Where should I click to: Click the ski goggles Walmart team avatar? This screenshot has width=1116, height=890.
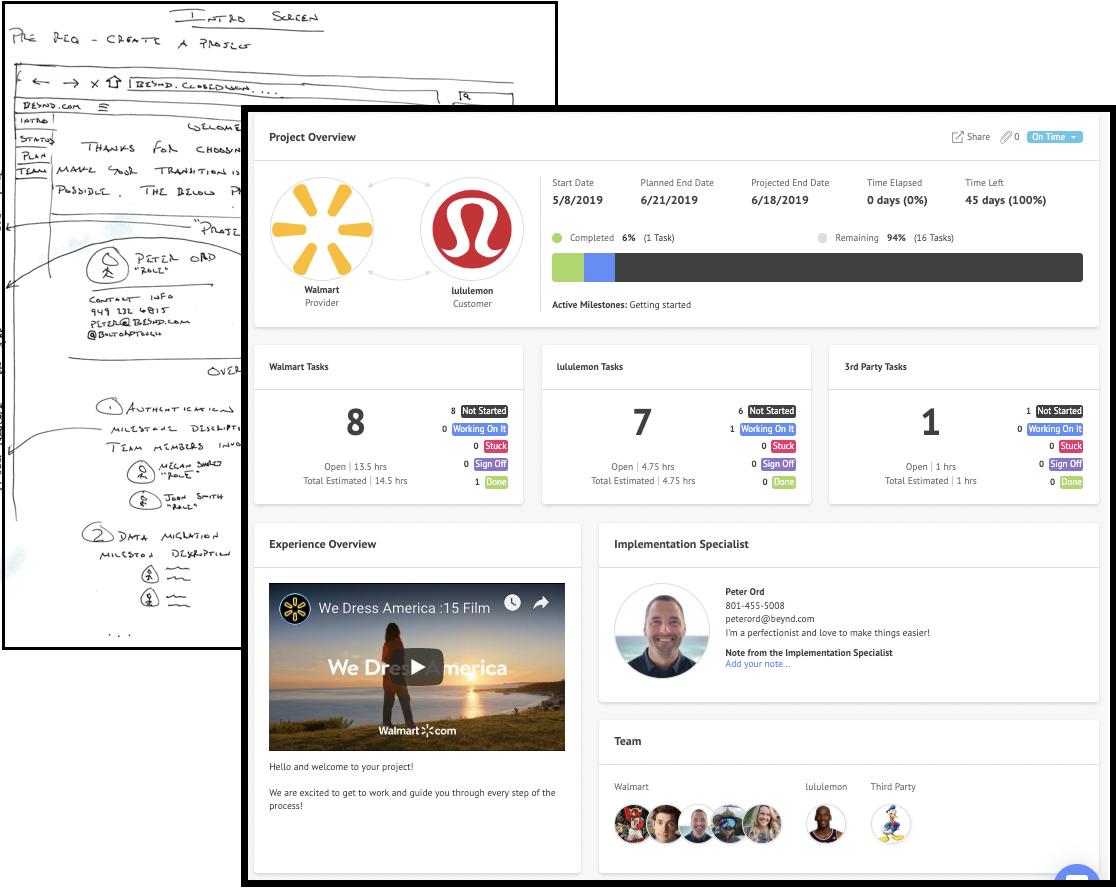click(x=730, y=824)
